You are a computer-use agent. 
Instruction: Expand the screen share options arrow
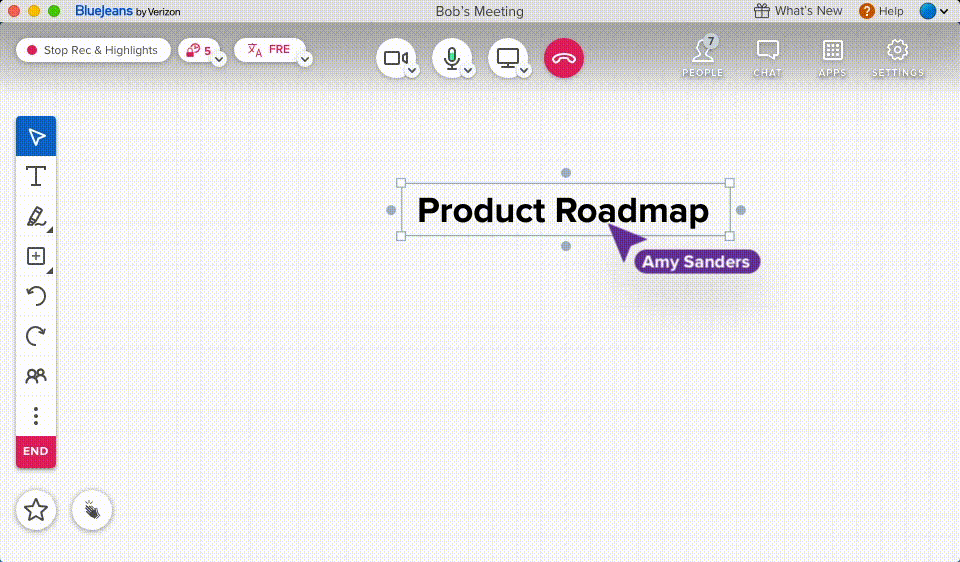tap(524, 71)
